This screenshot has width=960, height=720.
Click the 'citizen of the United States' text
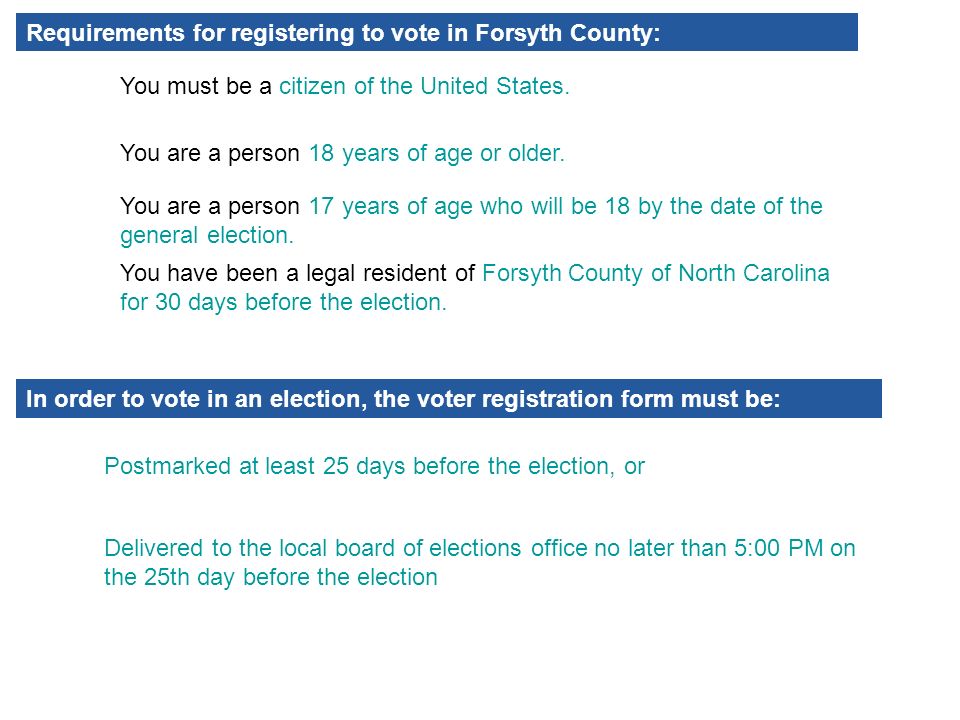pos(424,86)
